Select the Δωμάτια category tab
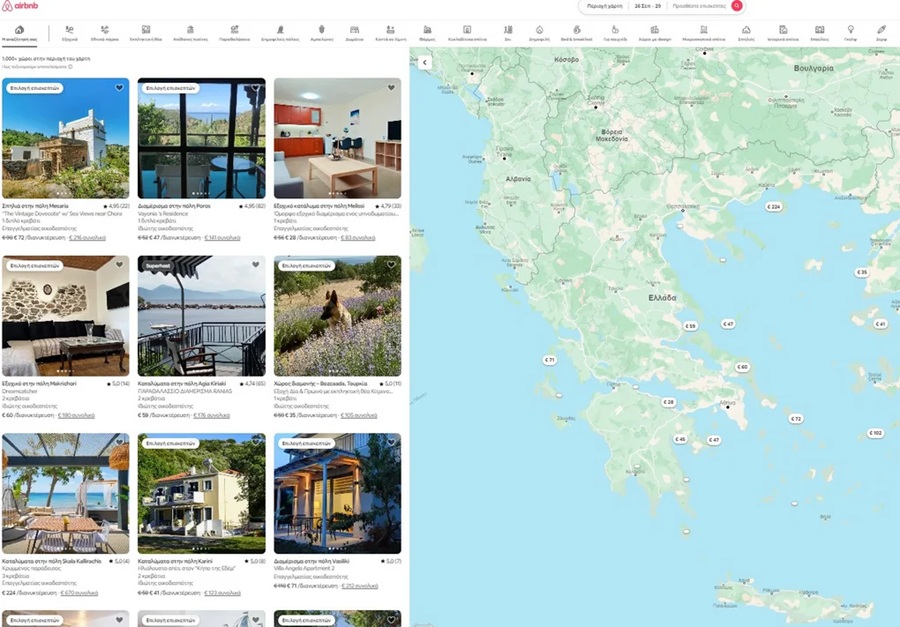Screen dimensions: 900x627 (355, 33)
